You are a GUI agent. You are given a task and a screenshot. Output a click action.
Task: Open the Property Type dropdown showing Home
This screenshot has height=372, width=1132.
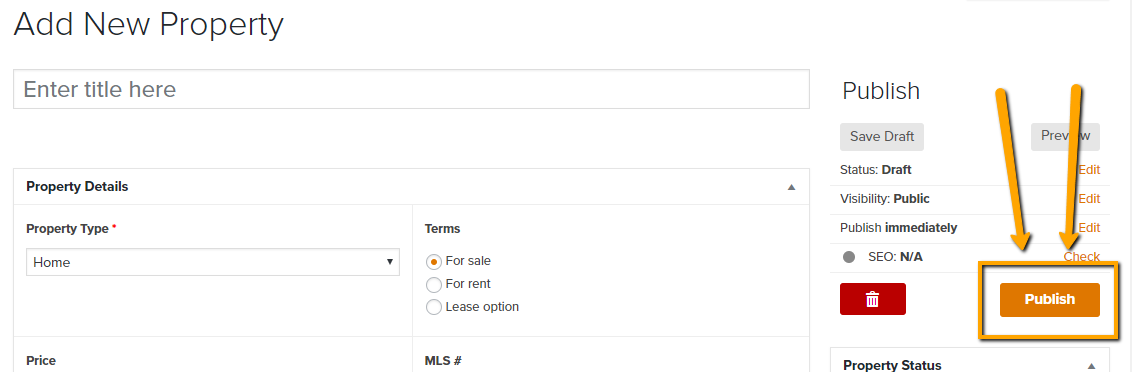point(213,262)
